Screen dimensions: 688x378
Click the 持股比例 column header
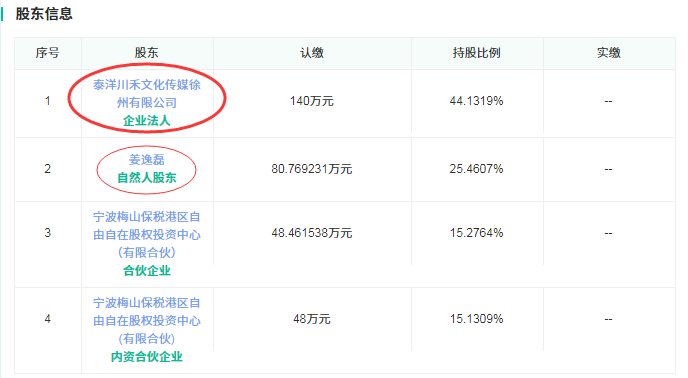coord(477,53)
